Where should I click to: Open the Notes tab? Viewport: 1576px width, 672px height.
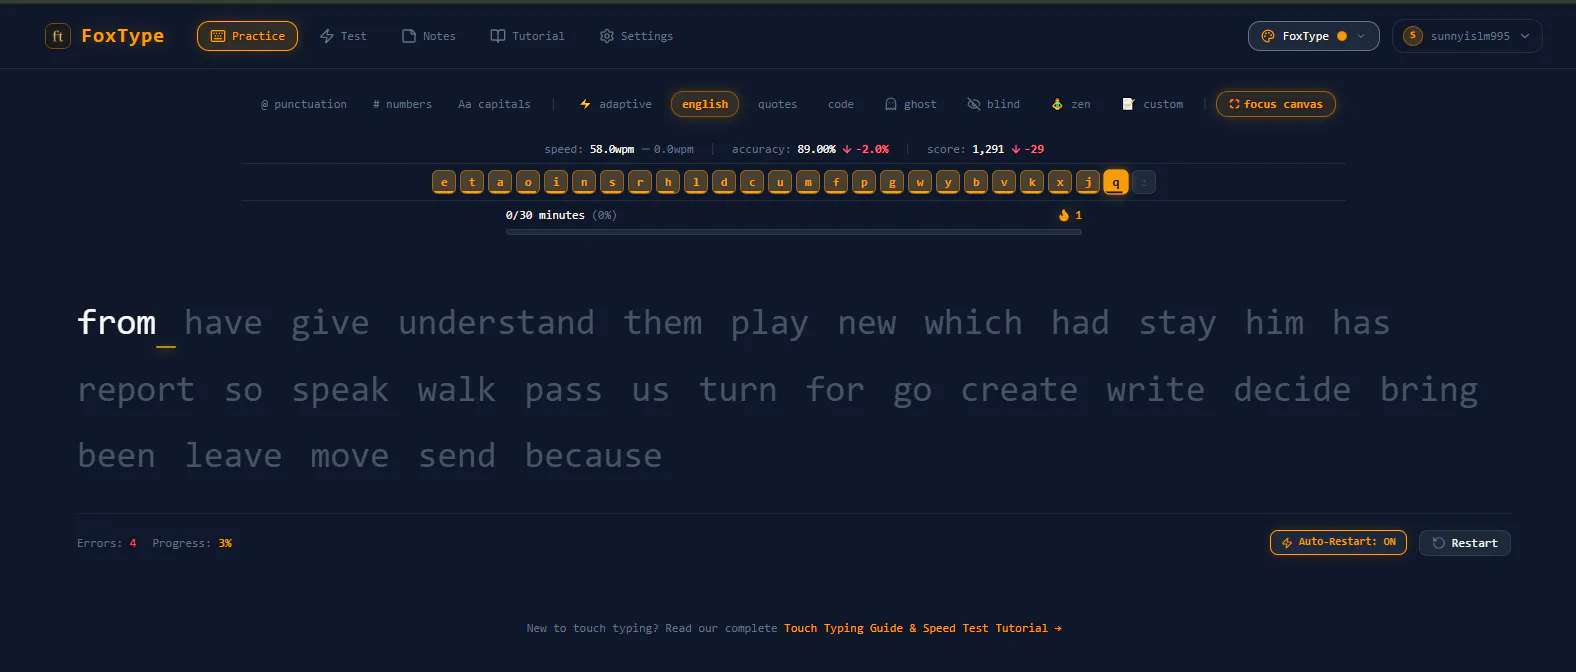pyautogui.click(x=429, y=36)
